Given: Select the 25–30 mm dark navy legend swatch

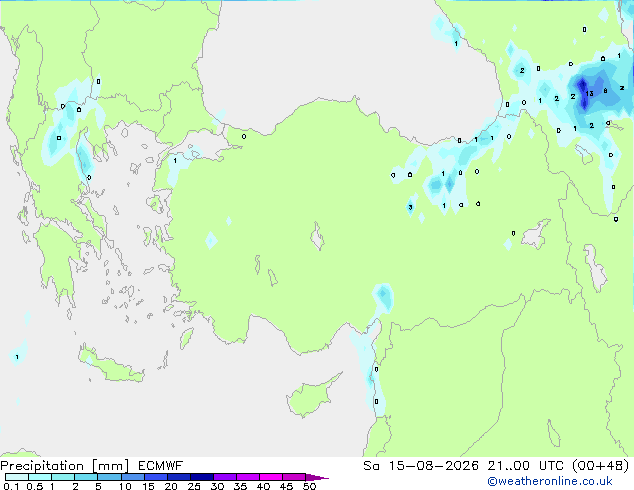Looking at the screenshot, I should [202, 477].
